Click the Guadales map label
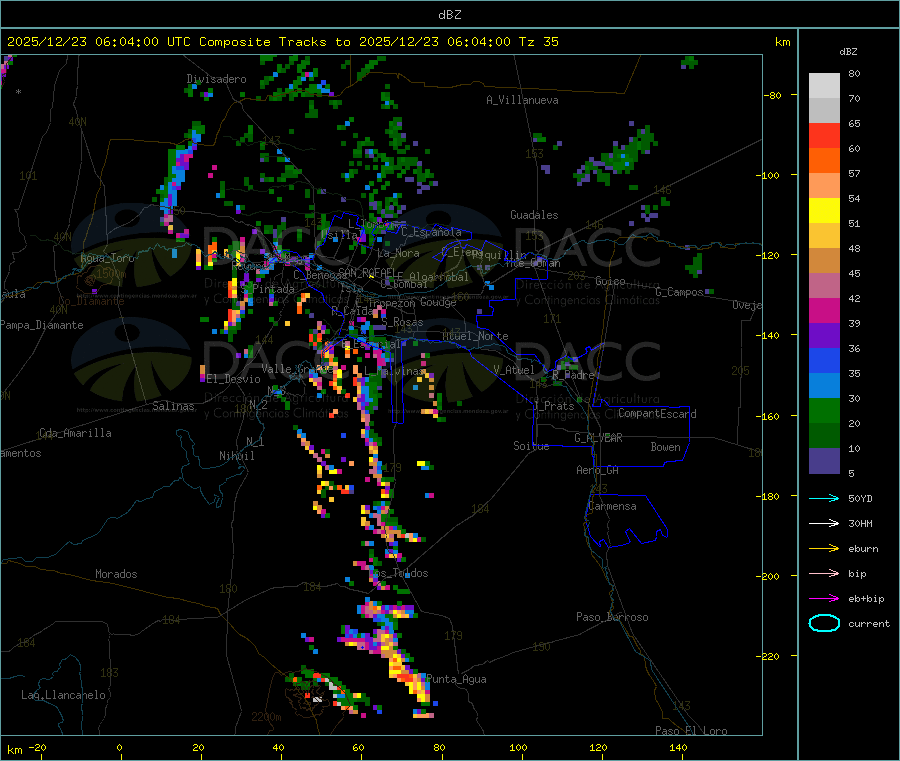Image resolution: width=900 pixels, height=761 pixels. pos(534,215)
